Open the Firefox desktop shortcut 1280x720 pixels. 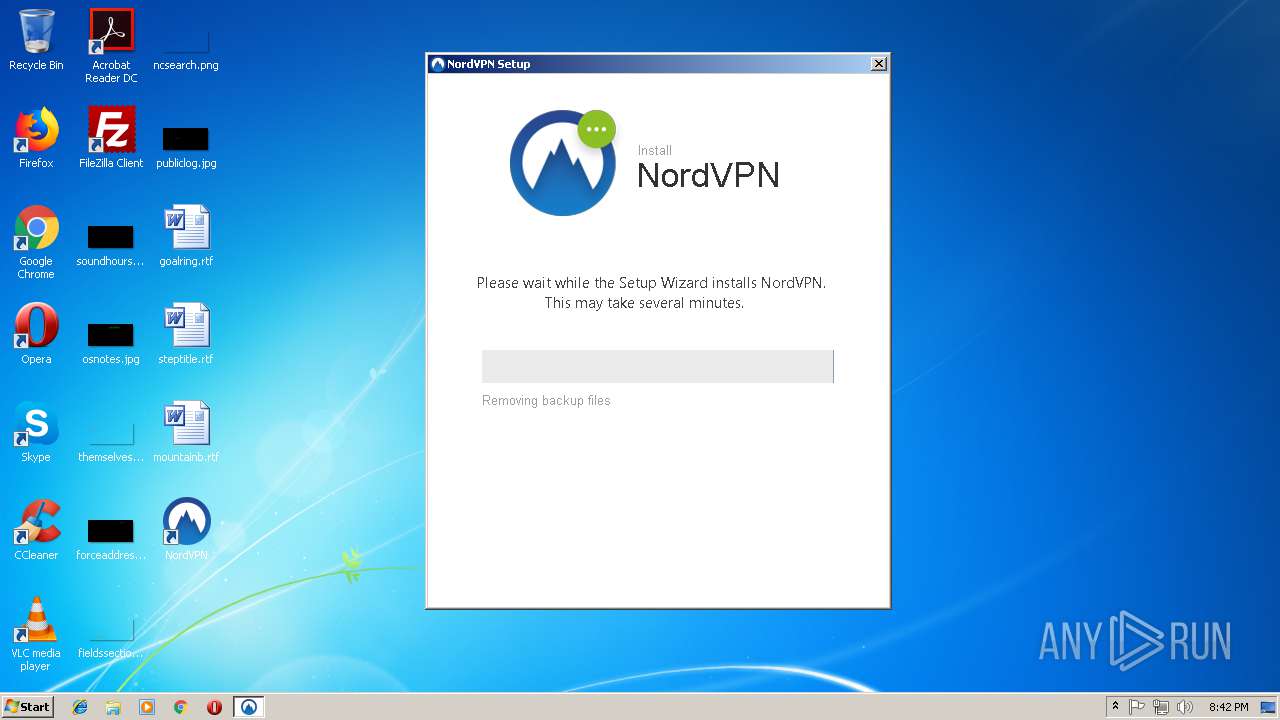coord(36,138)
